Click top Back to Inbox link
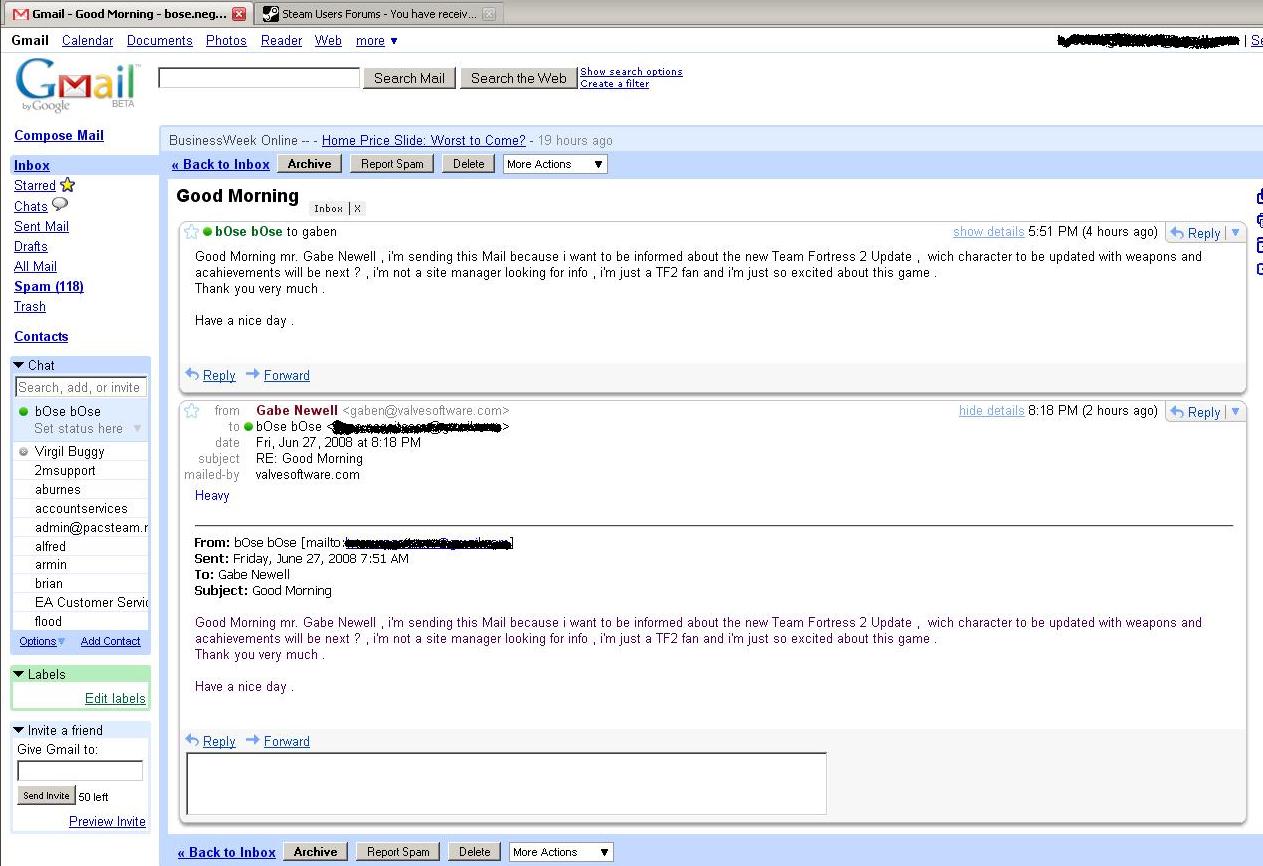The image size is (1263, 866). [221, 164]
